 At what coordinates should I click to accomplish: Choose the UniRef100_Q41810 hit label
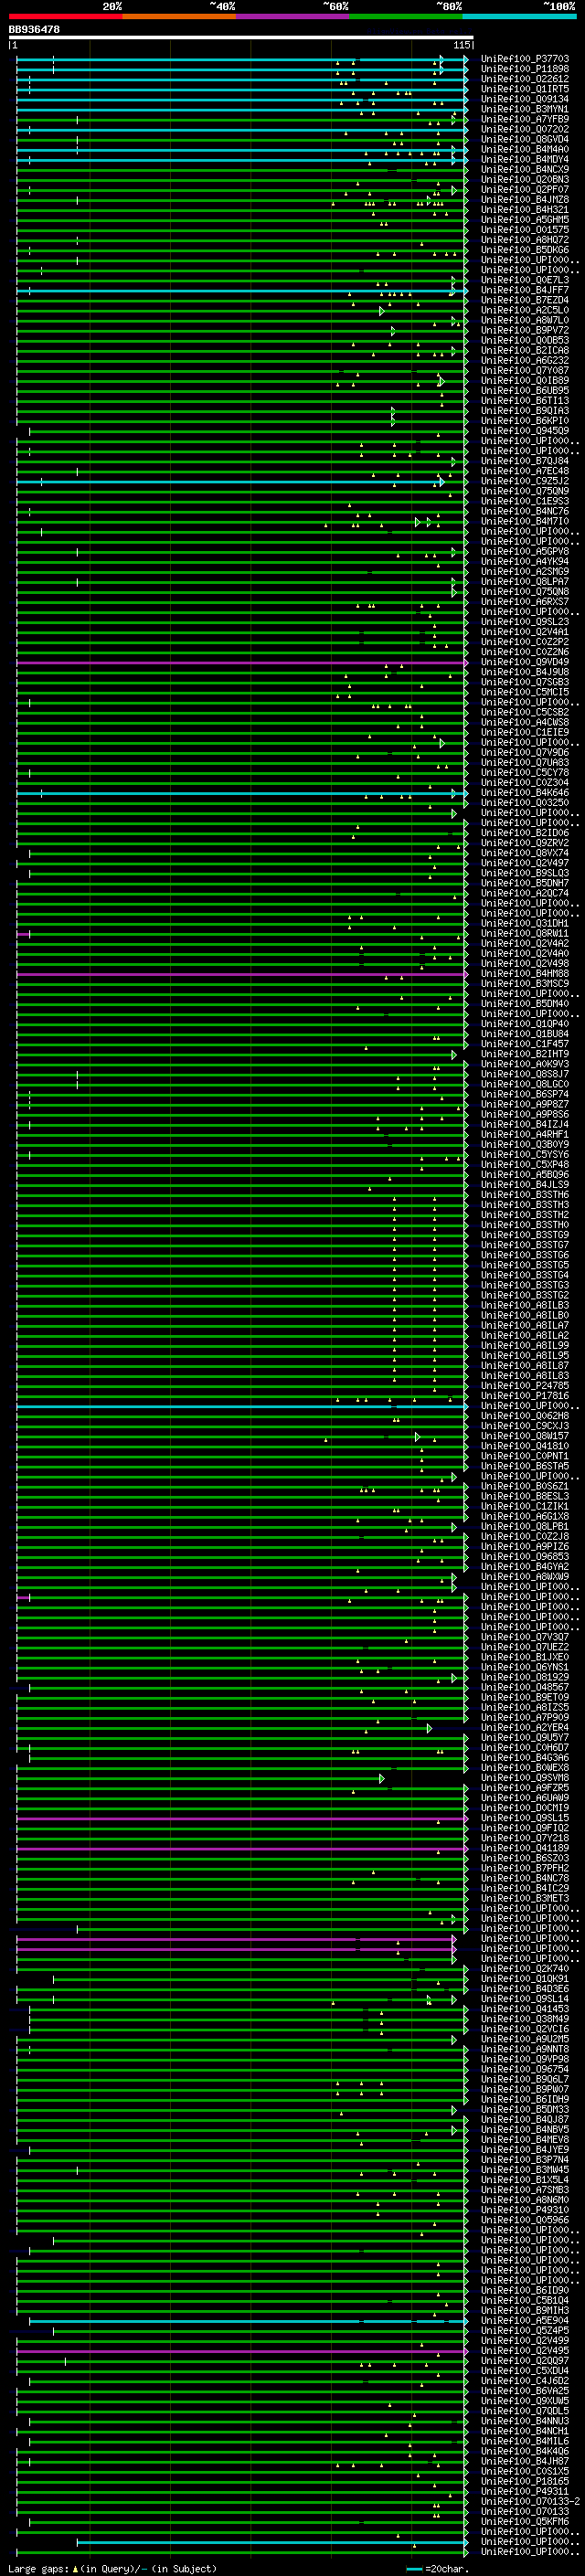(x=525, y=1445)
